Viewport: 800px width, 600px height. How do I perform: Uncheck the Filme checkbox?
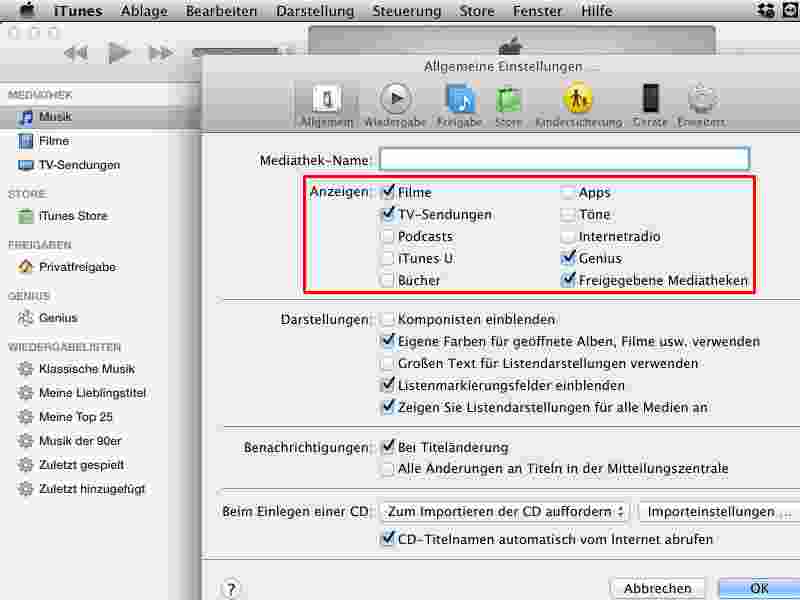click(x=388, y=192)
